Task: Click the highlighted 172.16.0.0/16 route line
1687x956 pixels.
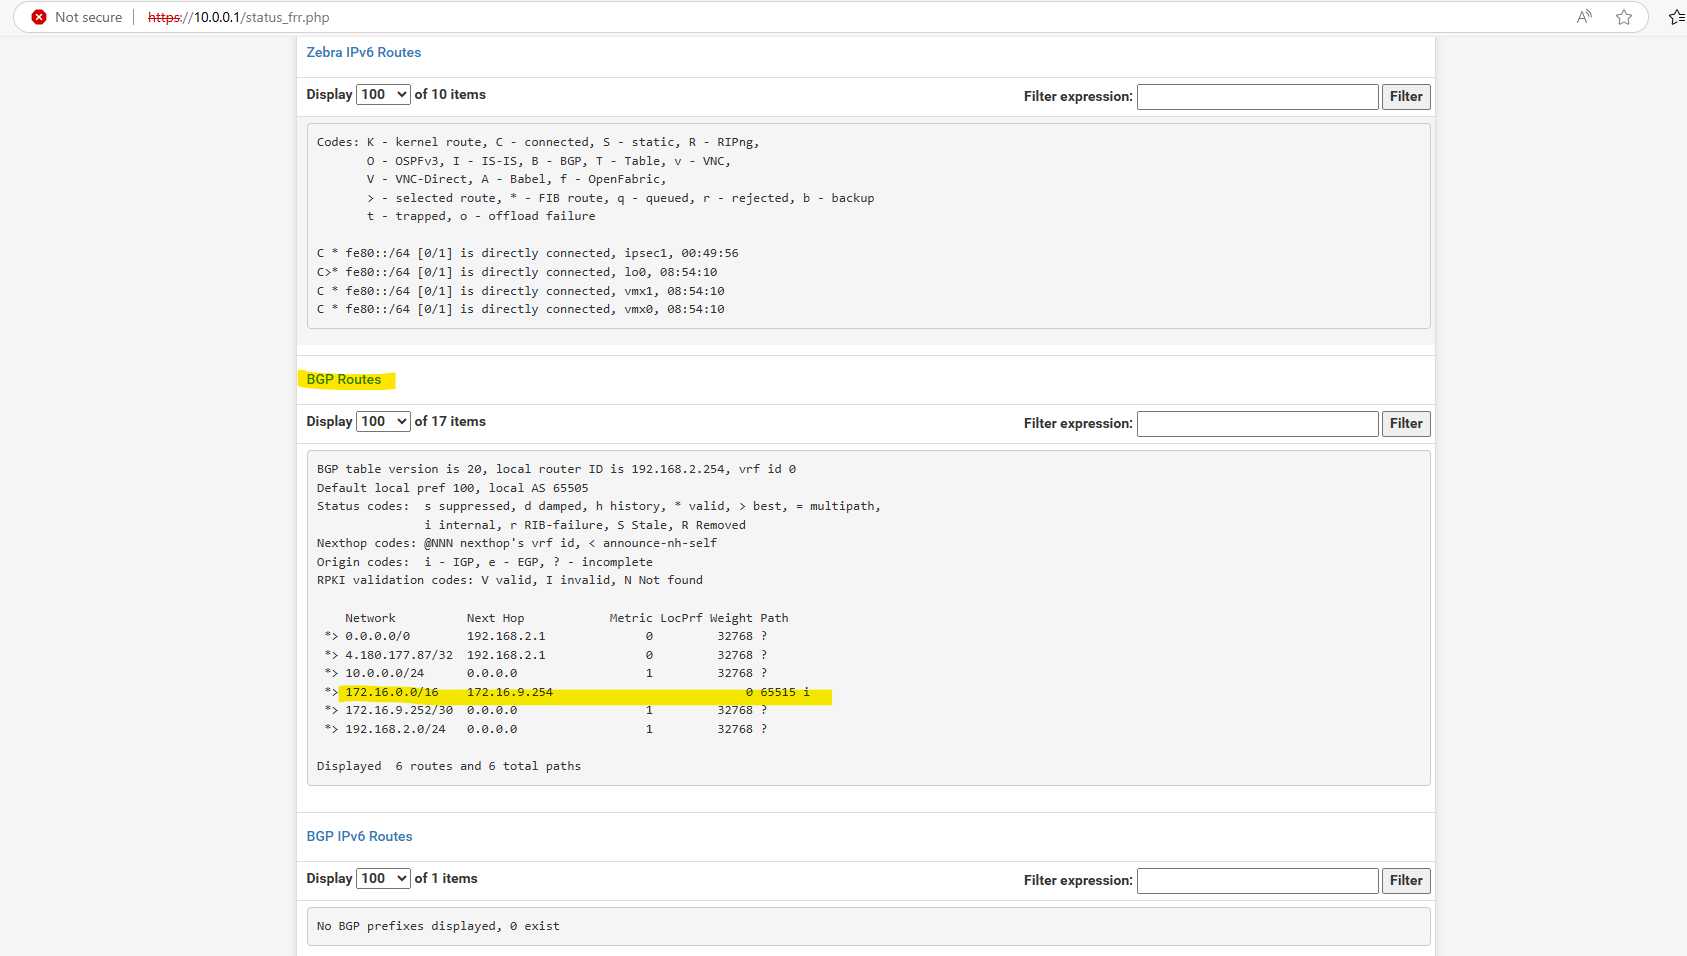Action: click(x=567, y=692)
